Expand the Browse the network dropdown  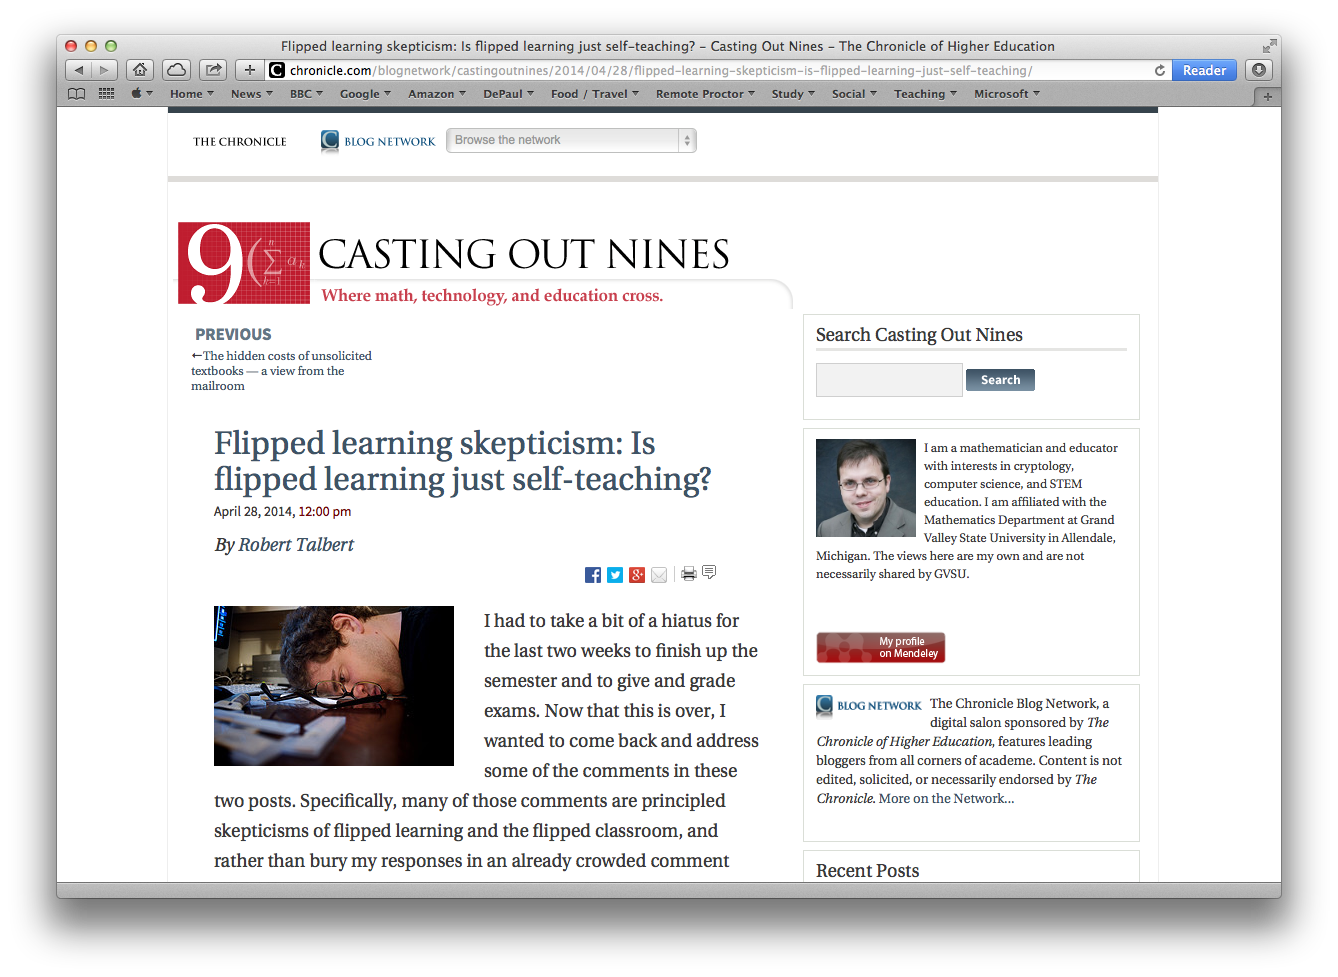tap(571, 141)
